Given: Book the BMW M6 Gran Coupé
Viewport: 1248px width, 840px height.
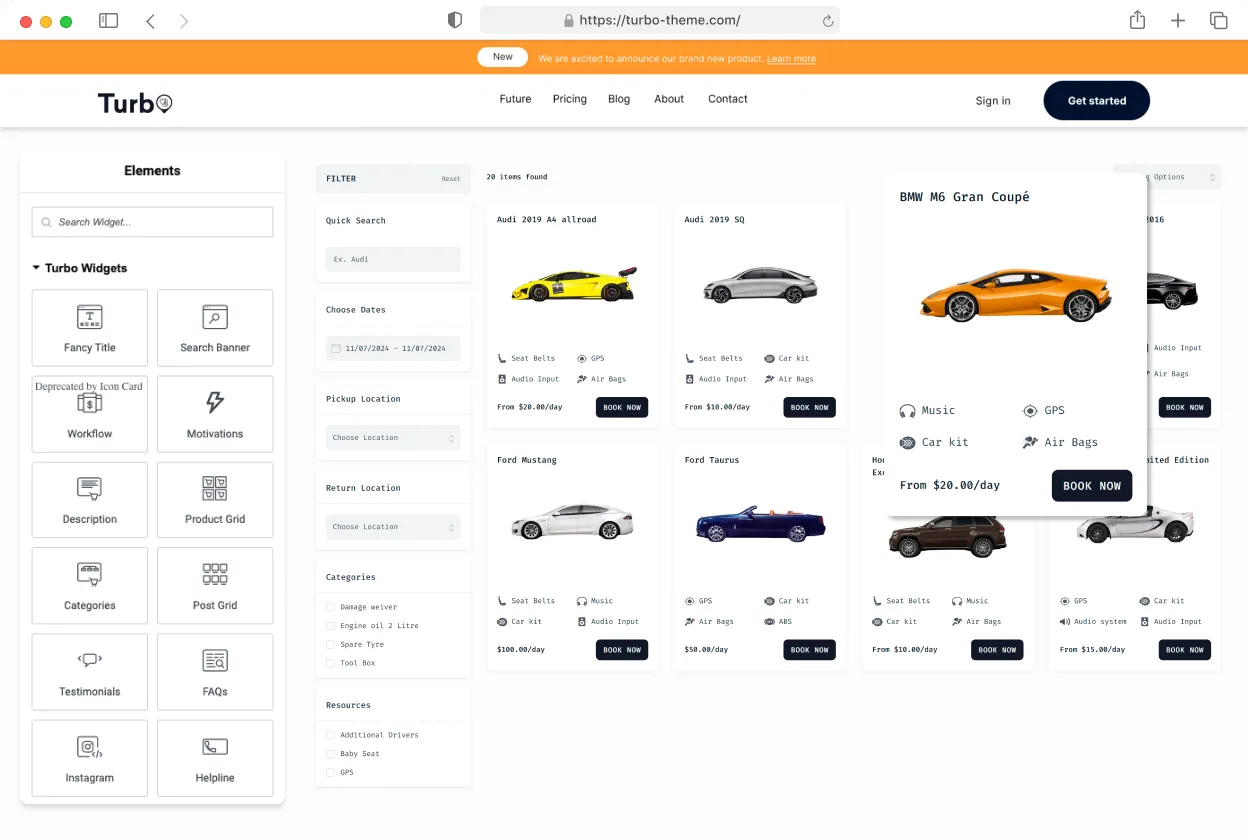Looking at the screenshot, I should [1092, 486].
